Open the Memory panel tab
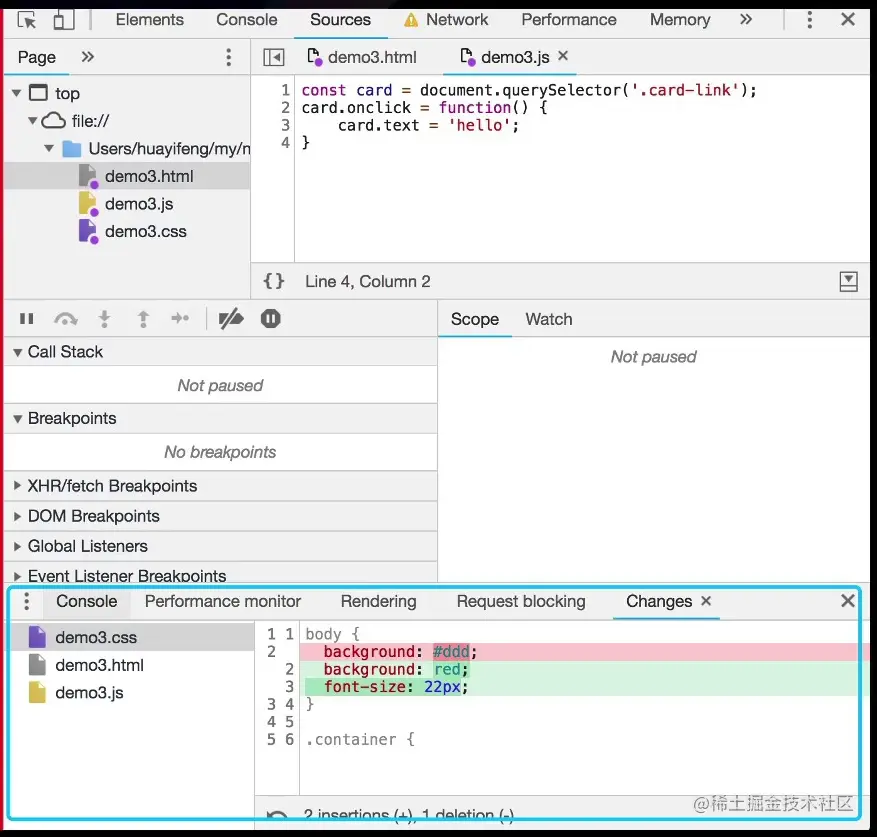Viewport: 877px width, 837px height. point(680,20)
